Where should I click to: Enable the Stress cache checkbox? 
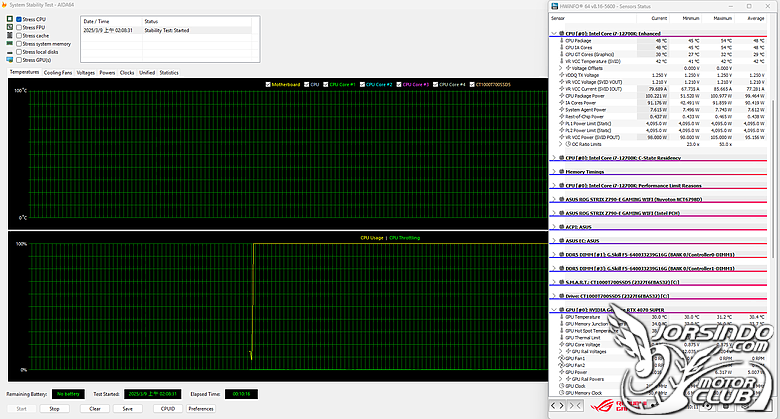(x=19, y=36)
